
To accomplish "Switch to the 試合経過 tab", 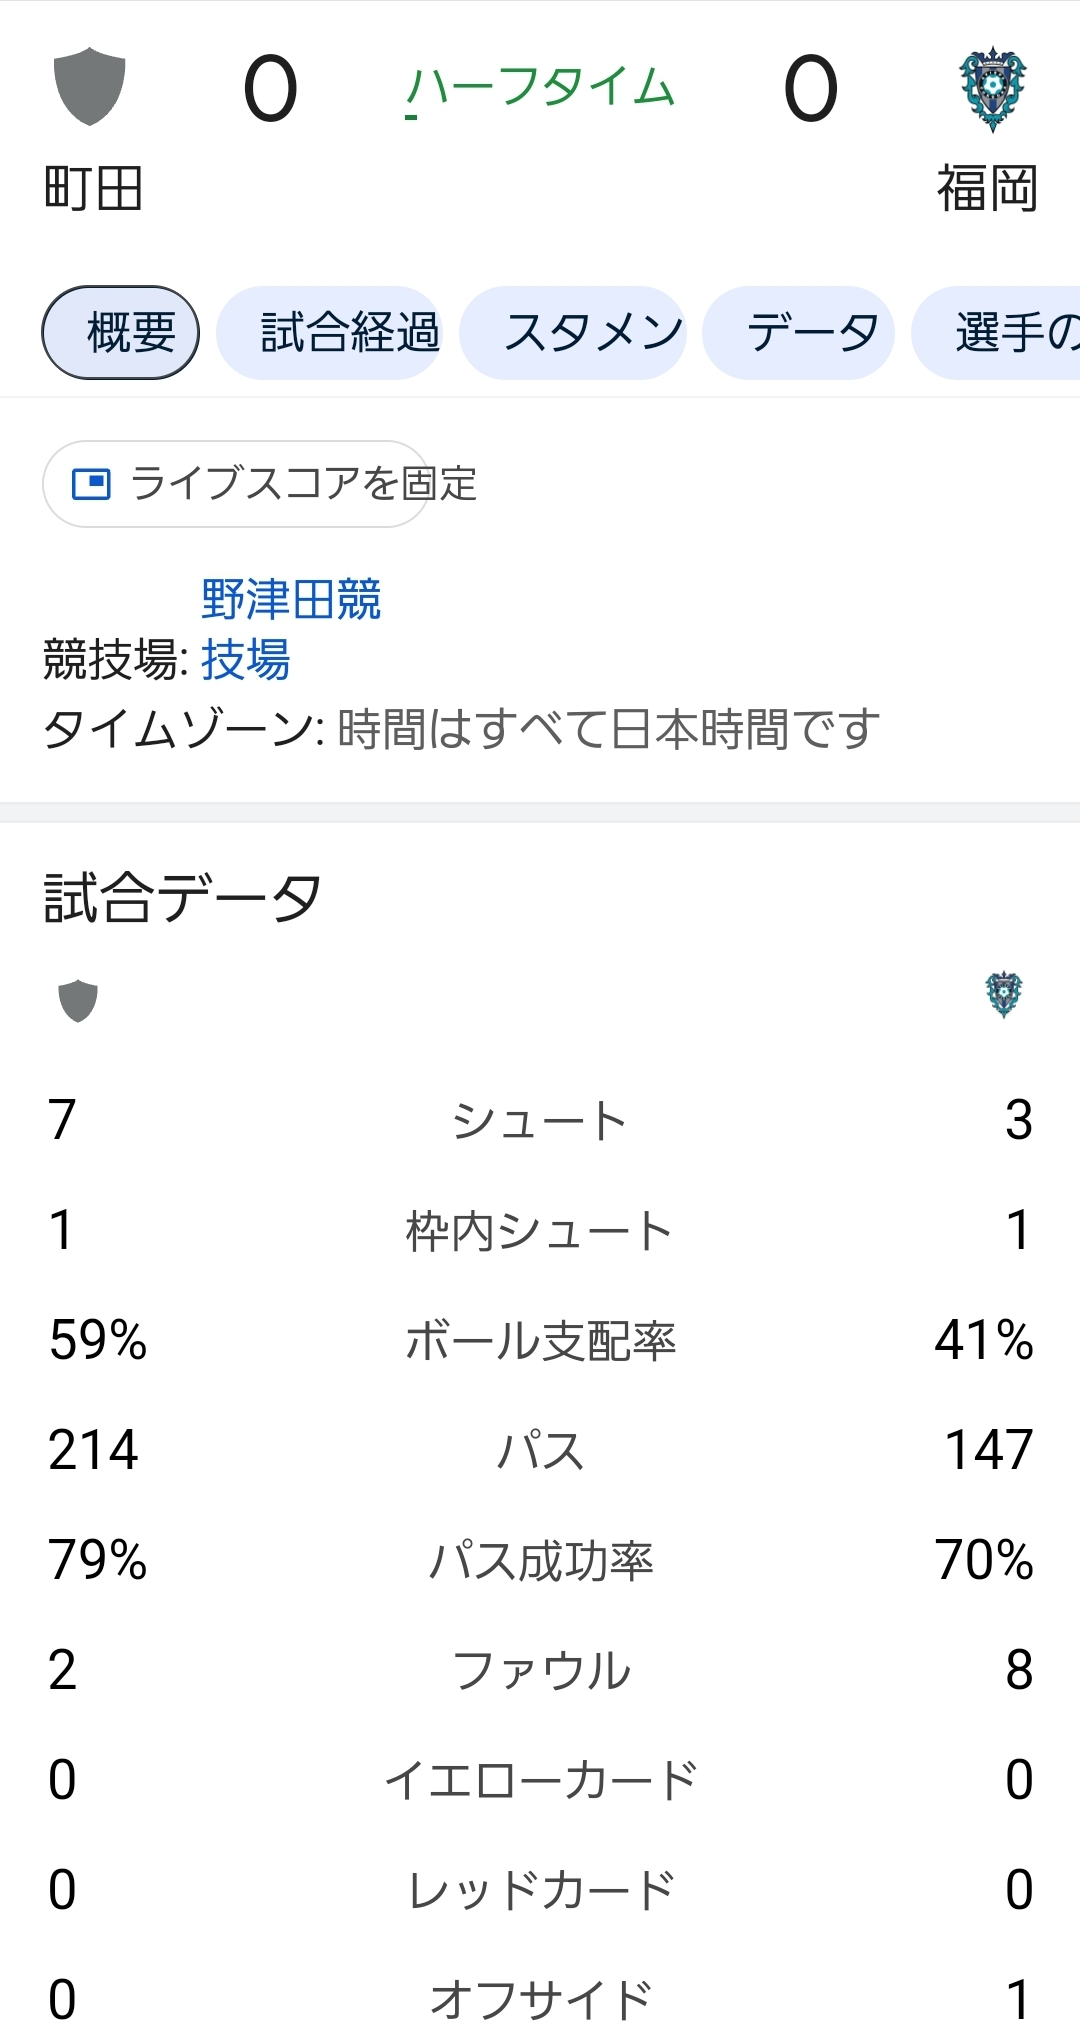I will coord(329,333).
